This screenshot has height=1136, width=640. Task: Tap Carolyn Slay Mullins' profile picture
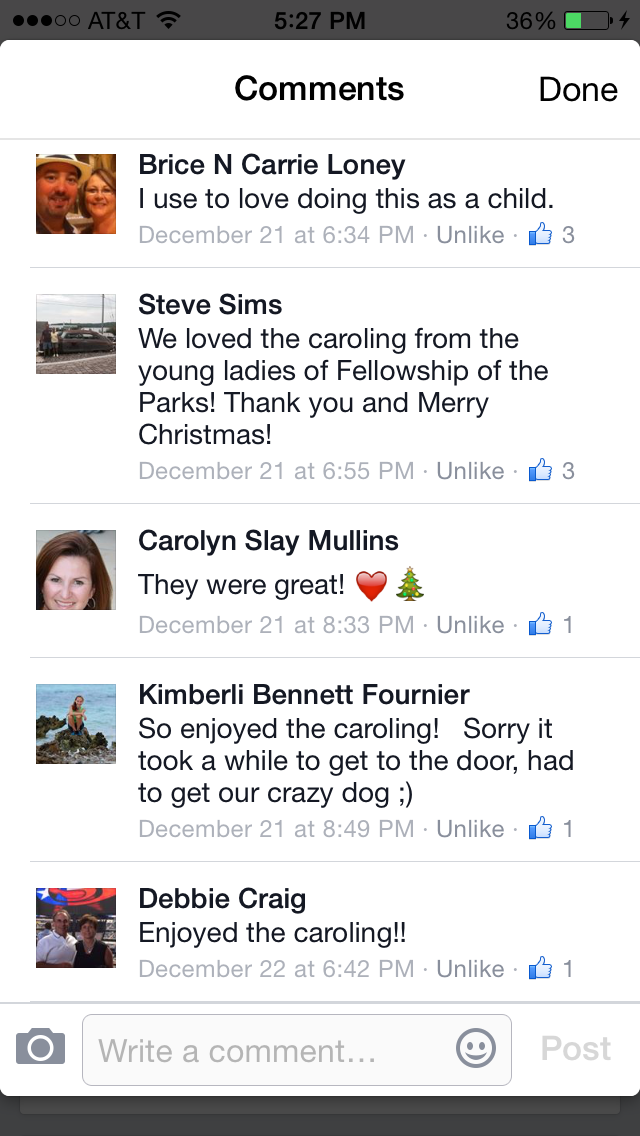(x=76, y=570)
